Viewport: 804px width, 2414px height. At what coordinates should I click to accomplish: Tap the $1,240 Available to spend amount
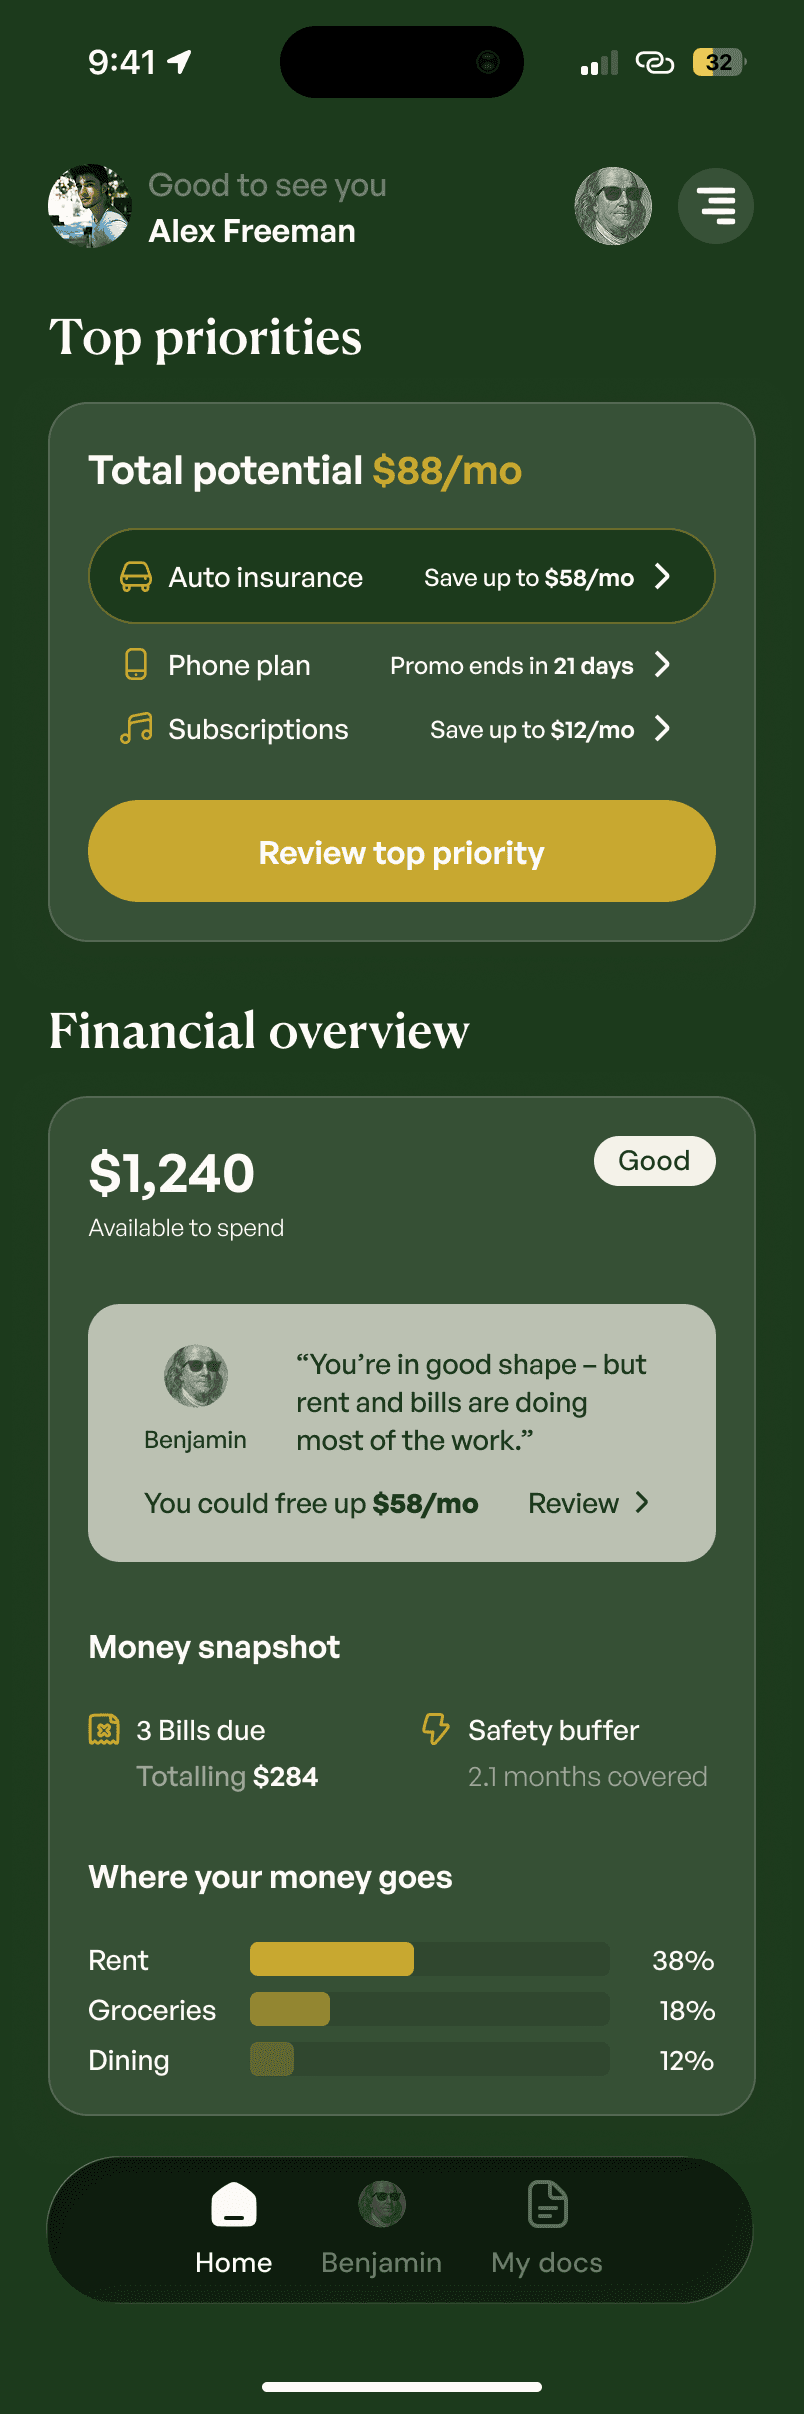click(172, 1173)
